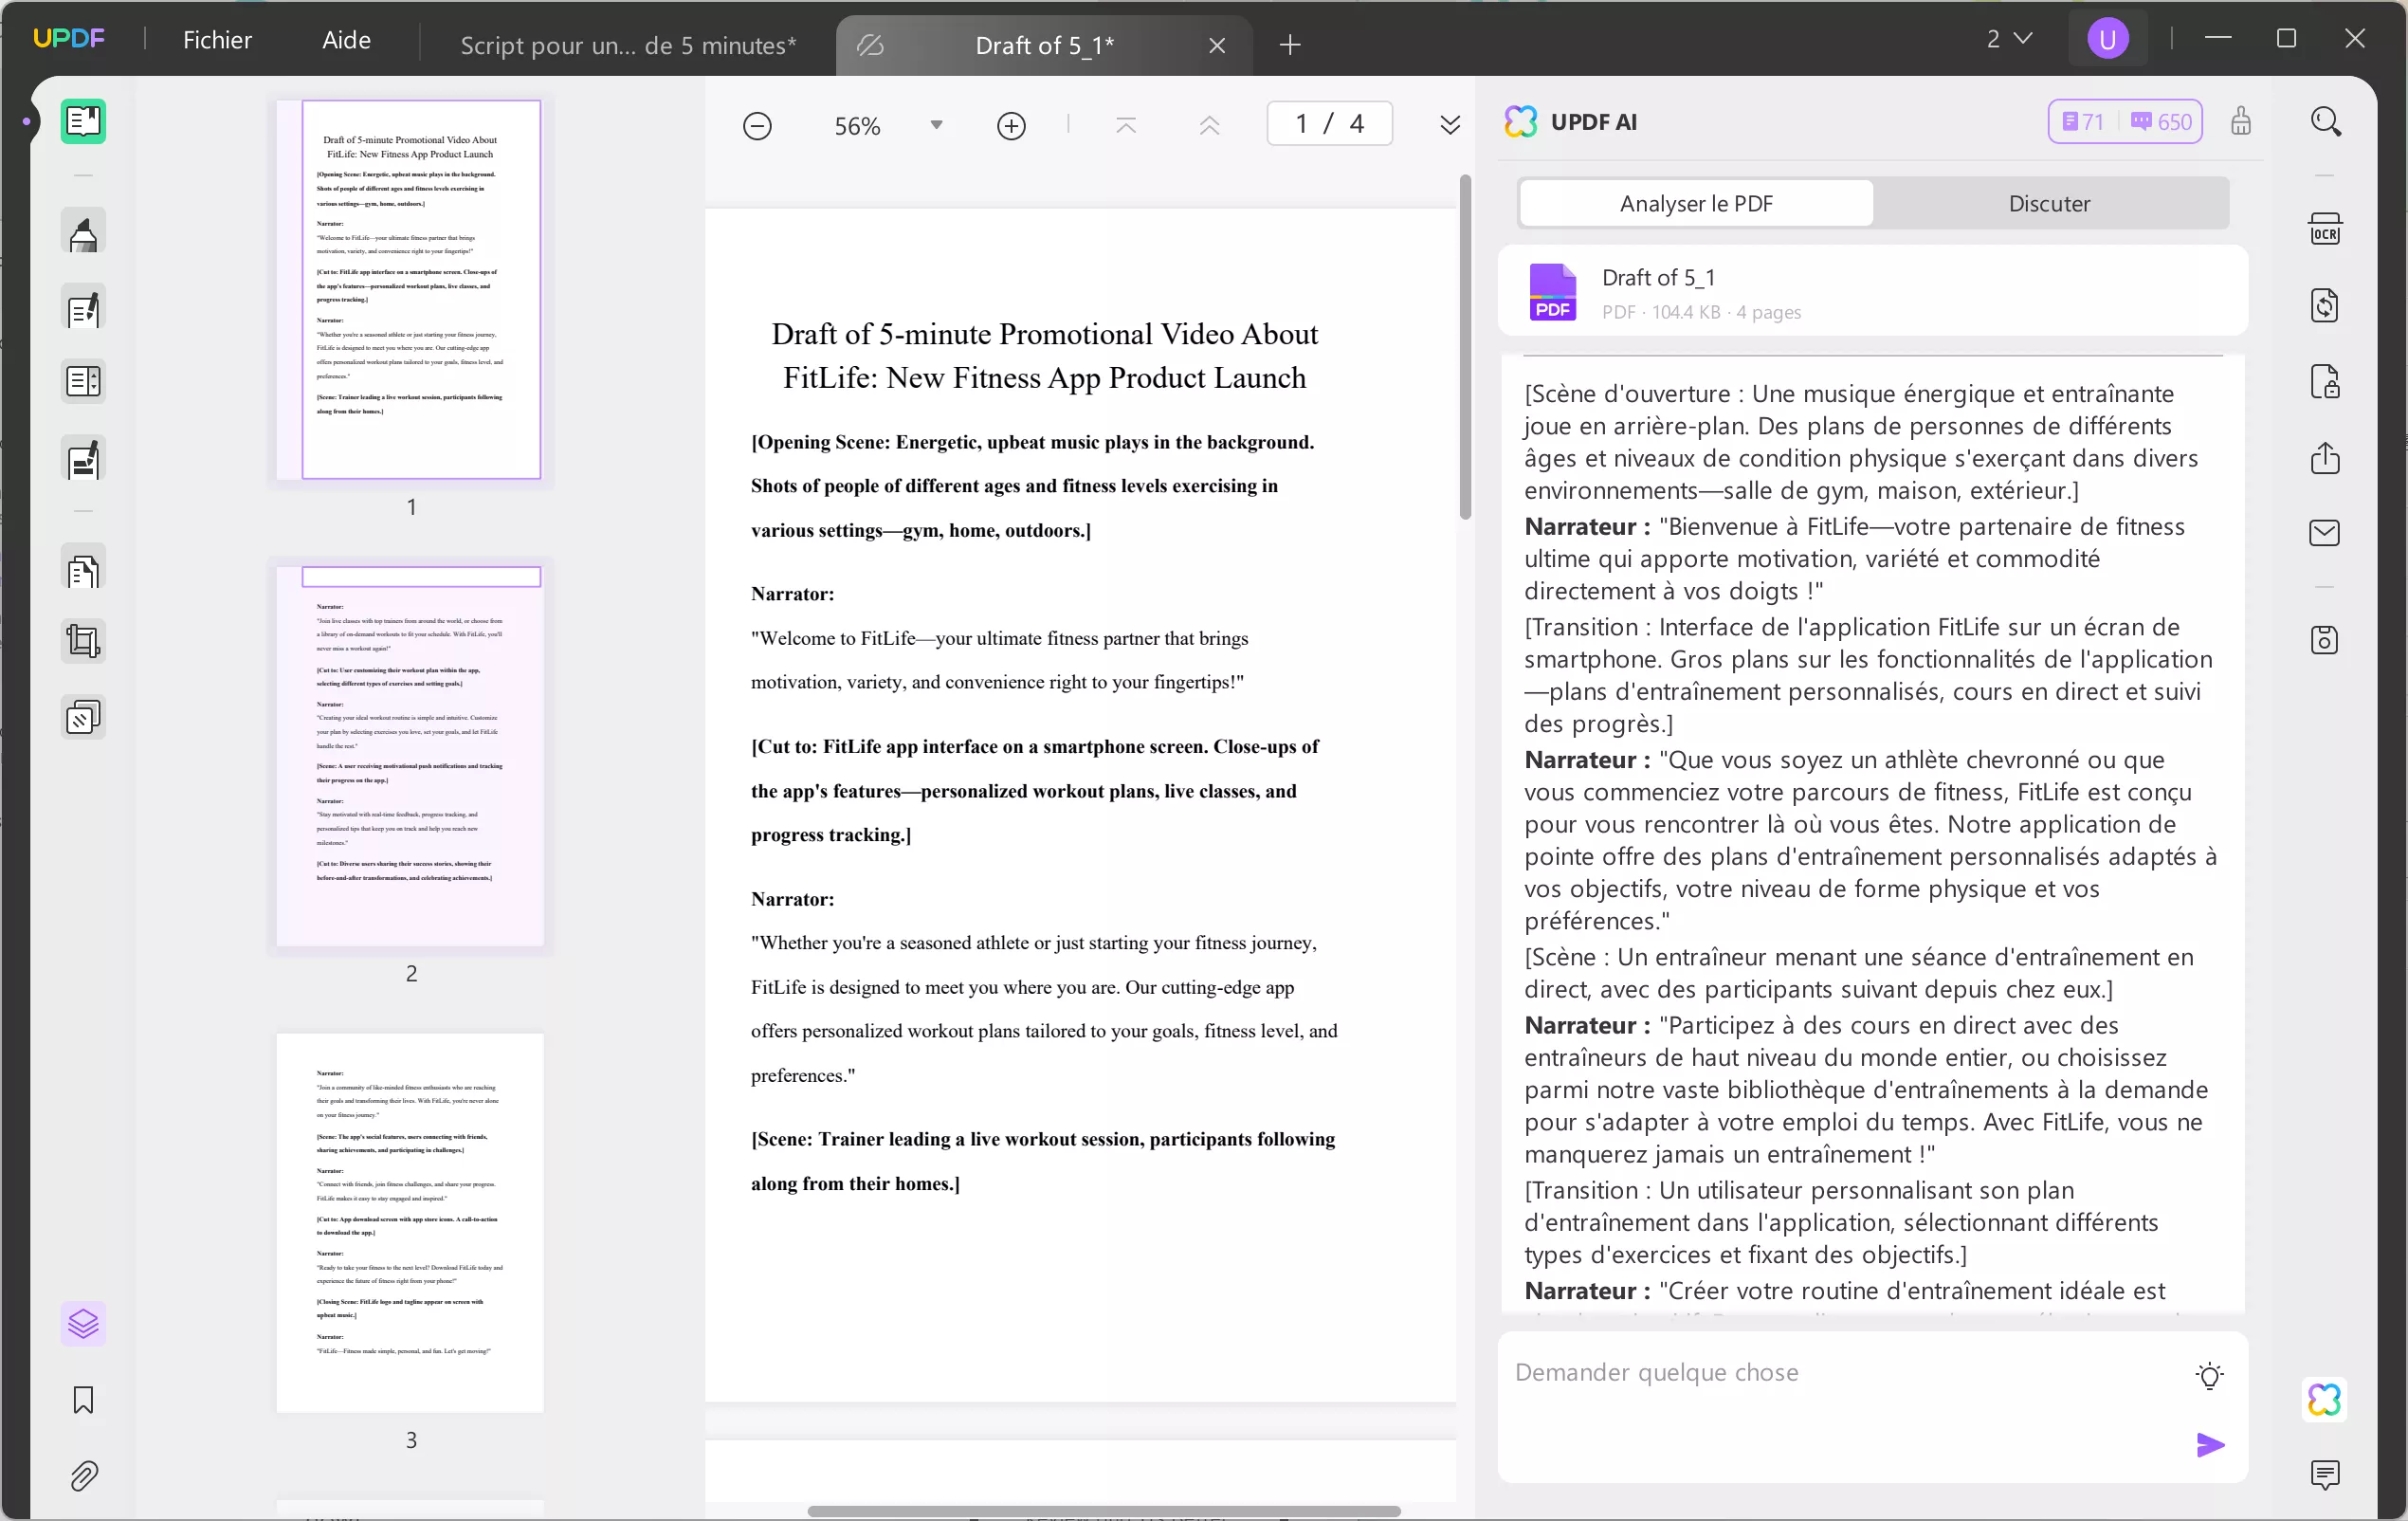Expand the open tabs count dropdown
This screenshot has width=2408, height=1521.
click(2008, 39)
